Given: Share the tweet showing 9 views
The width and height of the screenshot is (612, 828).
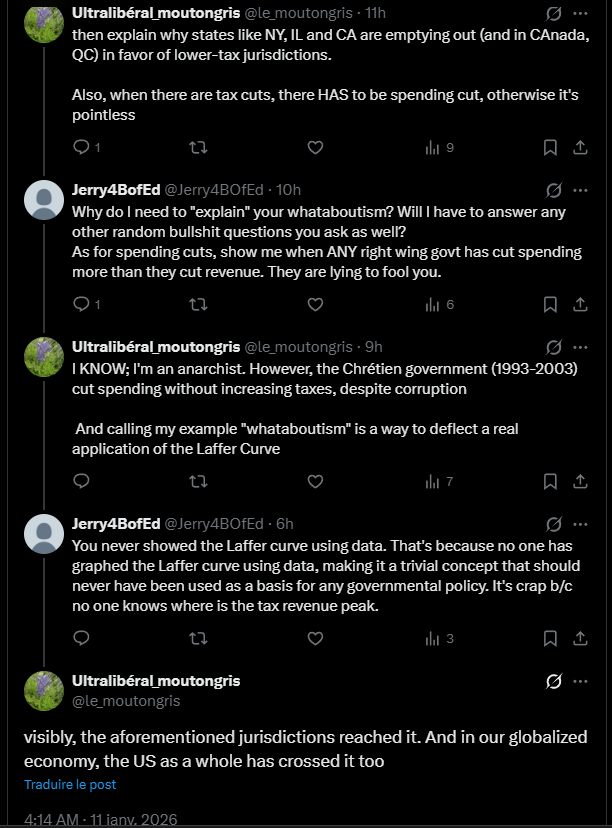Looking at the screenshot, I should point(580,147).
